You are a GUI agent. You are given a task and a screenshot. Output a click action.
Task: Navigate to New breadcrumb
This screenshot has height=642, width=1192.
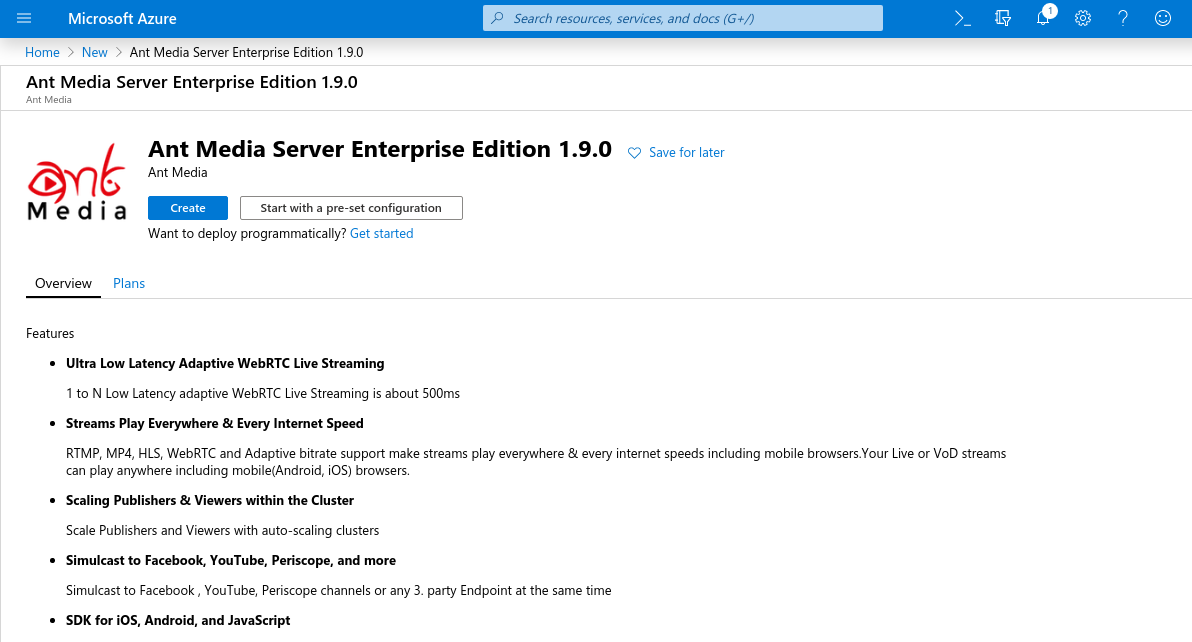pos(94,52)
